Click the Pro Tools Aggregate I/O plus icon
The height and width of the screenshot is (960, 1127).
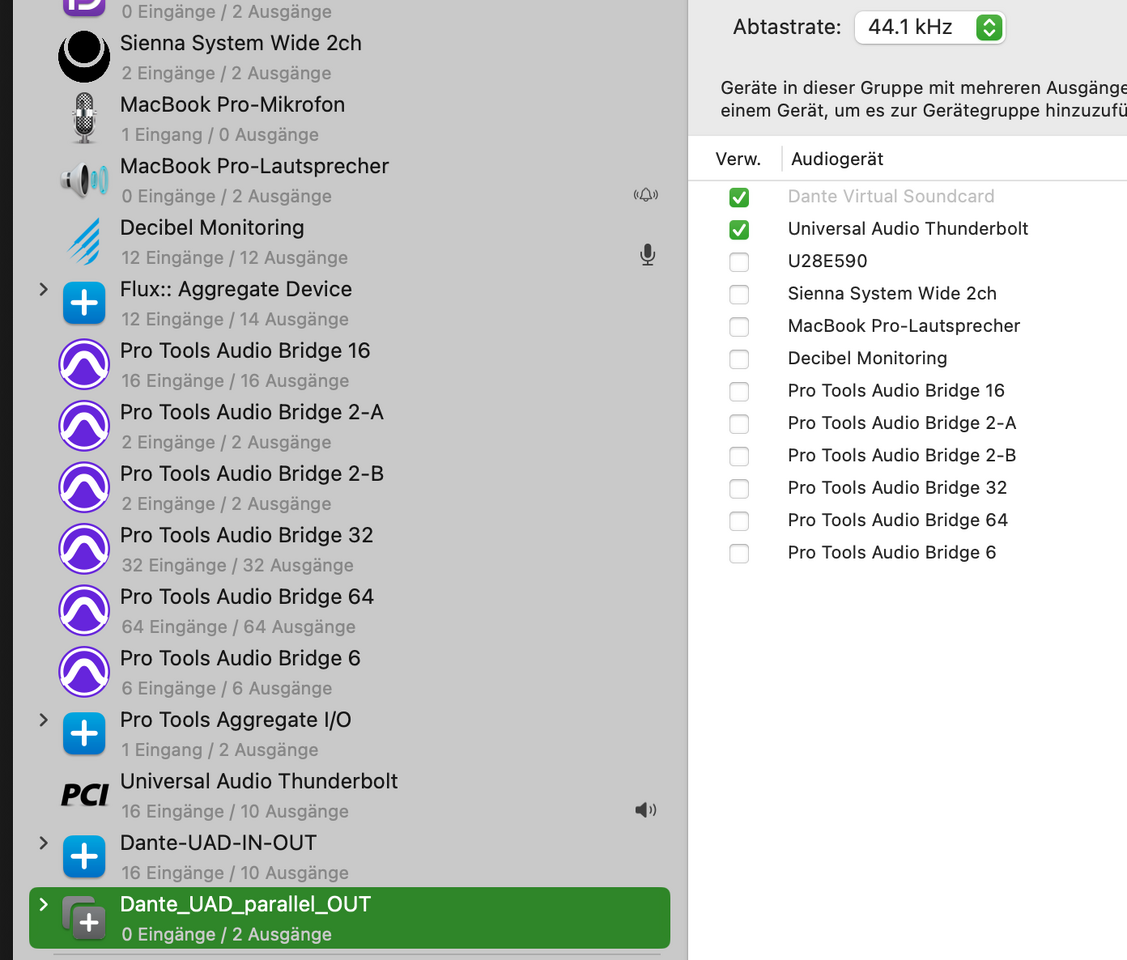84,734
